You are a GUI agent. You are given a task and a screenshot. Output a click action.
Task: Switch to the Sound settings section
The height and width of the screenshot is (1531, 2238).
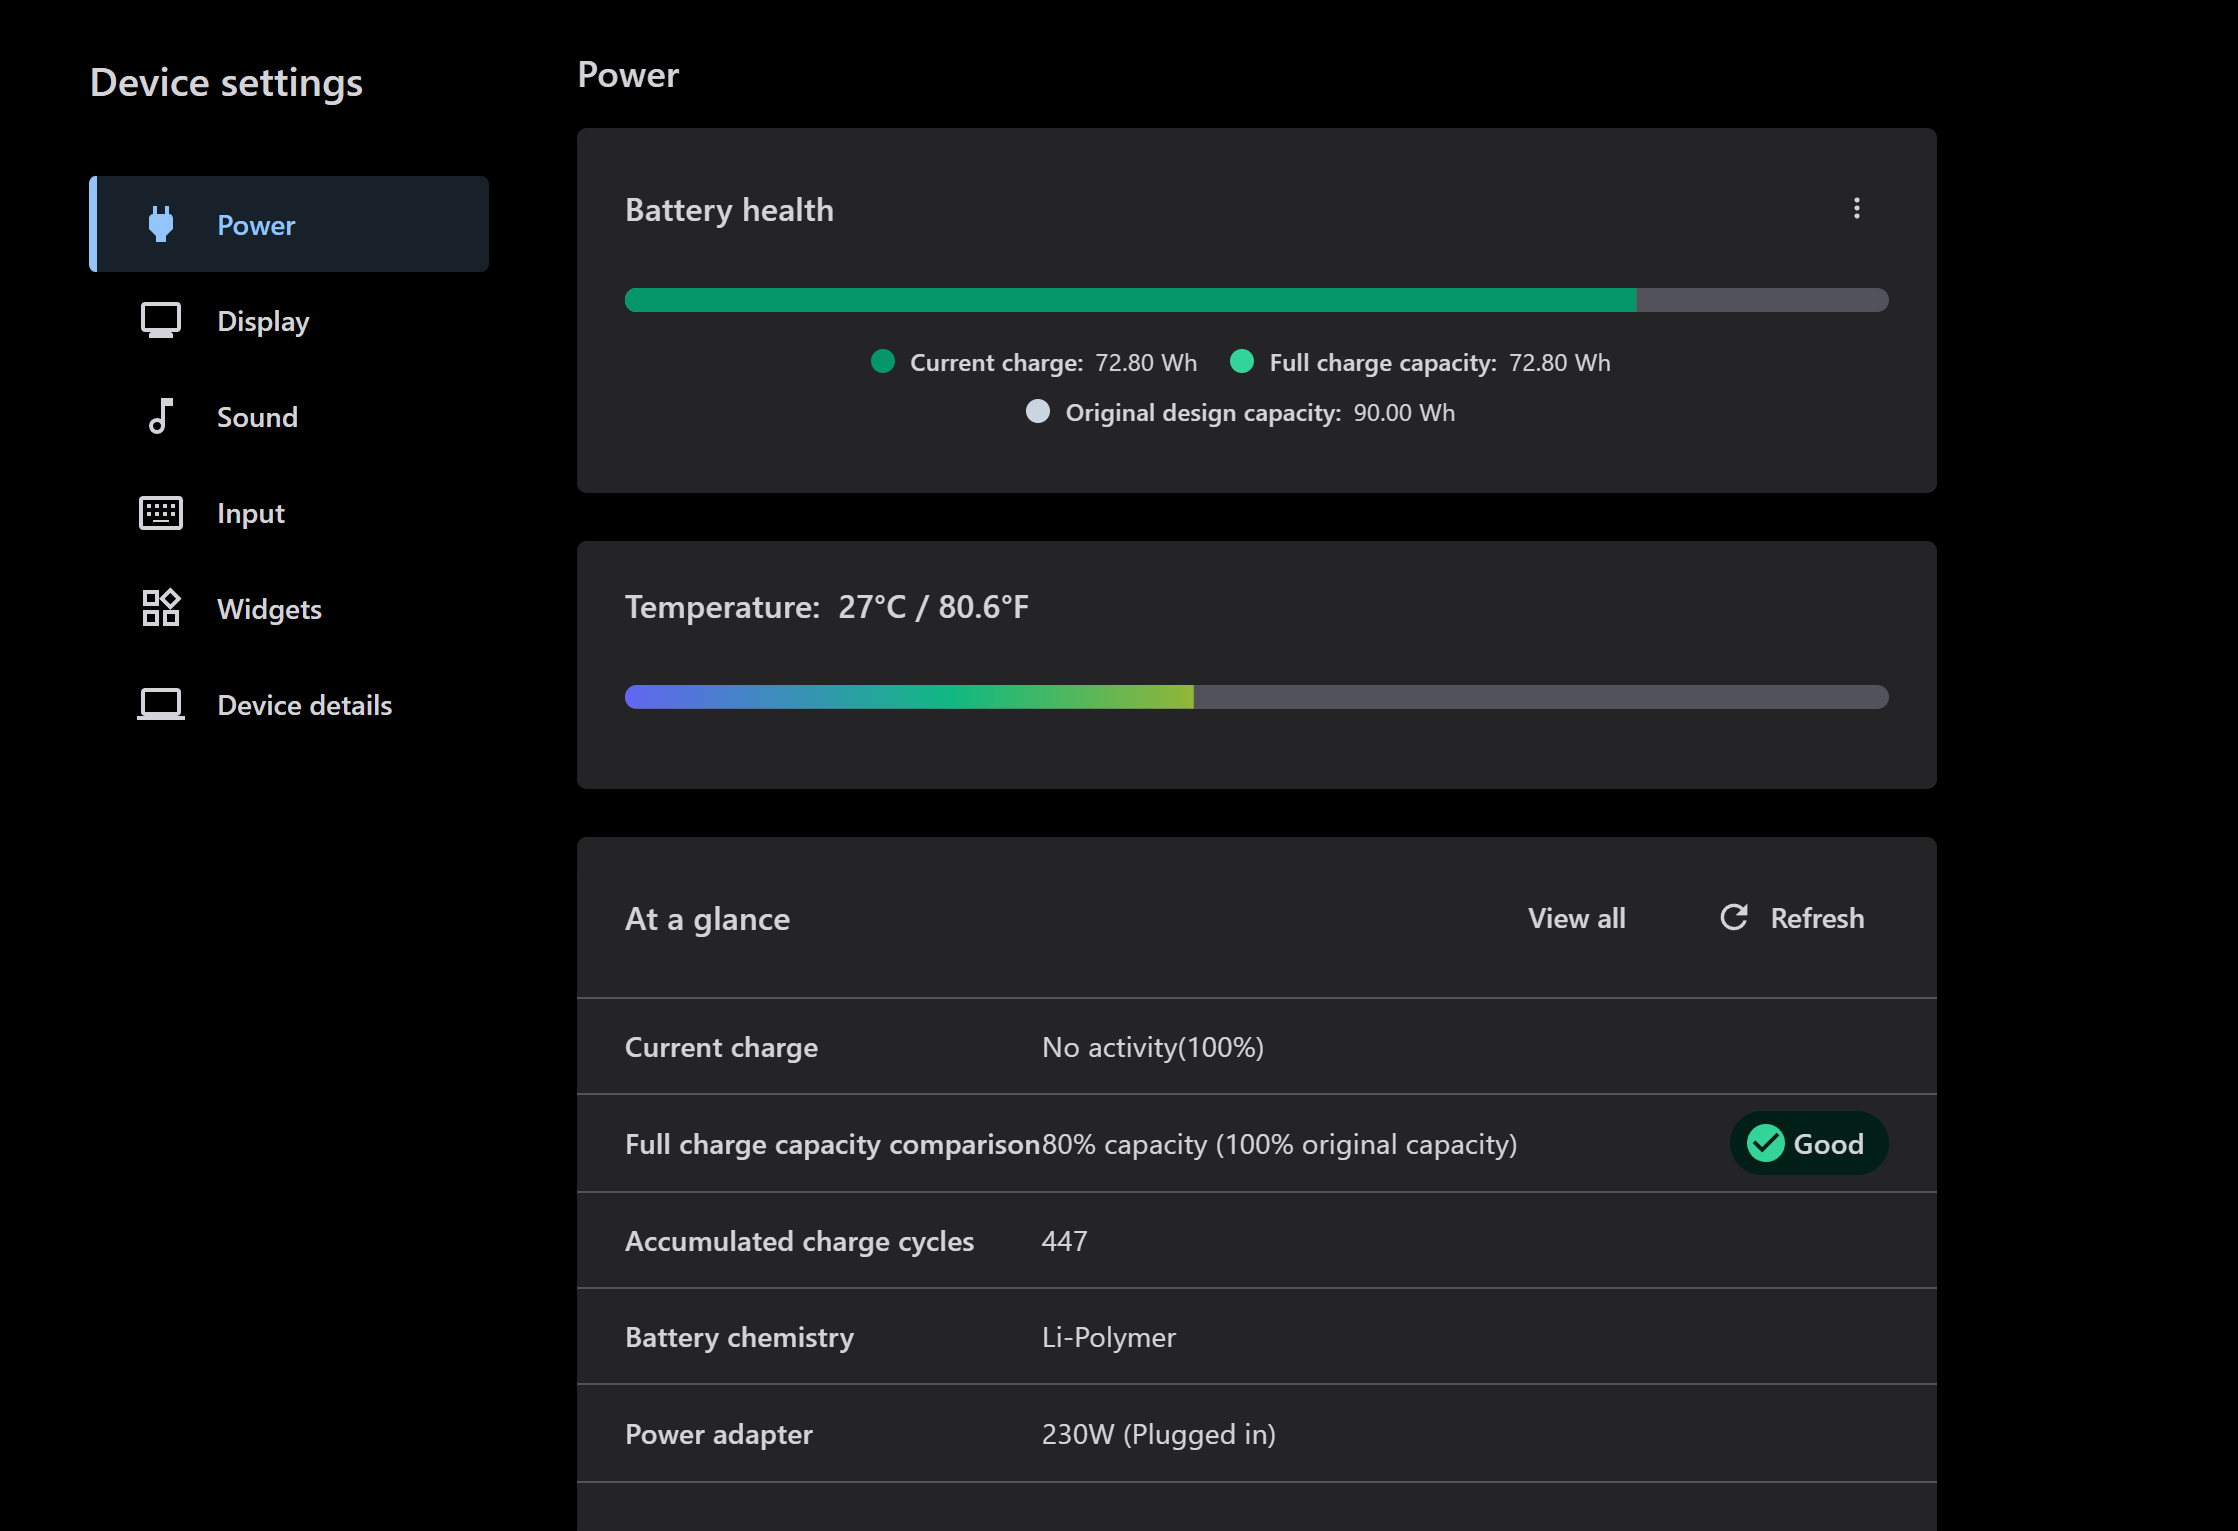pyautogui.click(x=257, y=417)
